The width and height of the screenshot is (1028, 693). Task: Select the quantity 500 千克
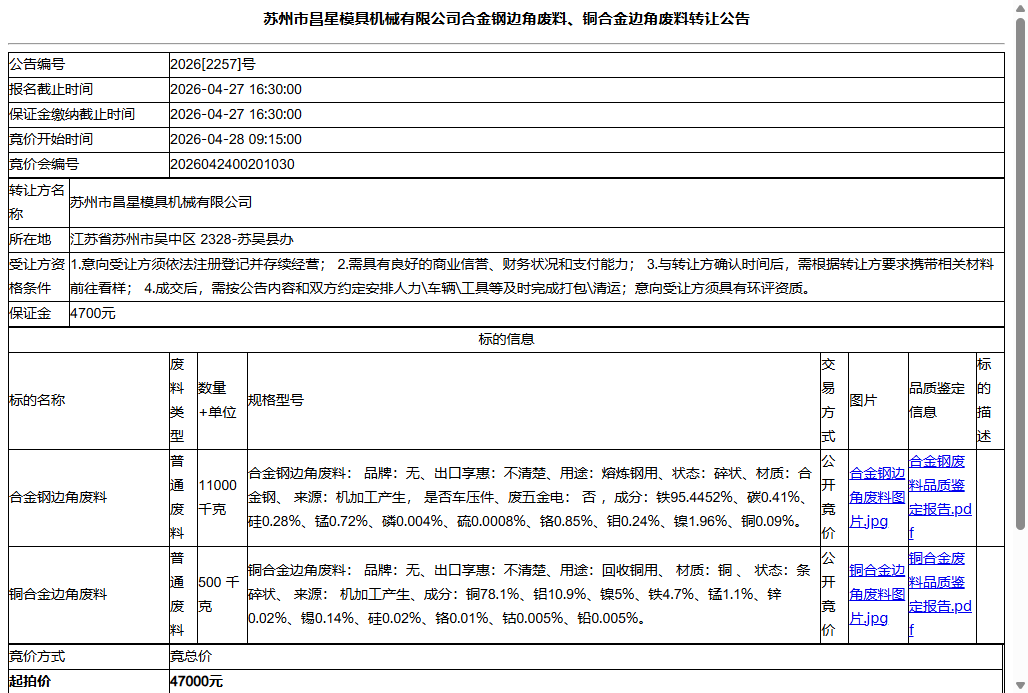(x=219, y=595)
